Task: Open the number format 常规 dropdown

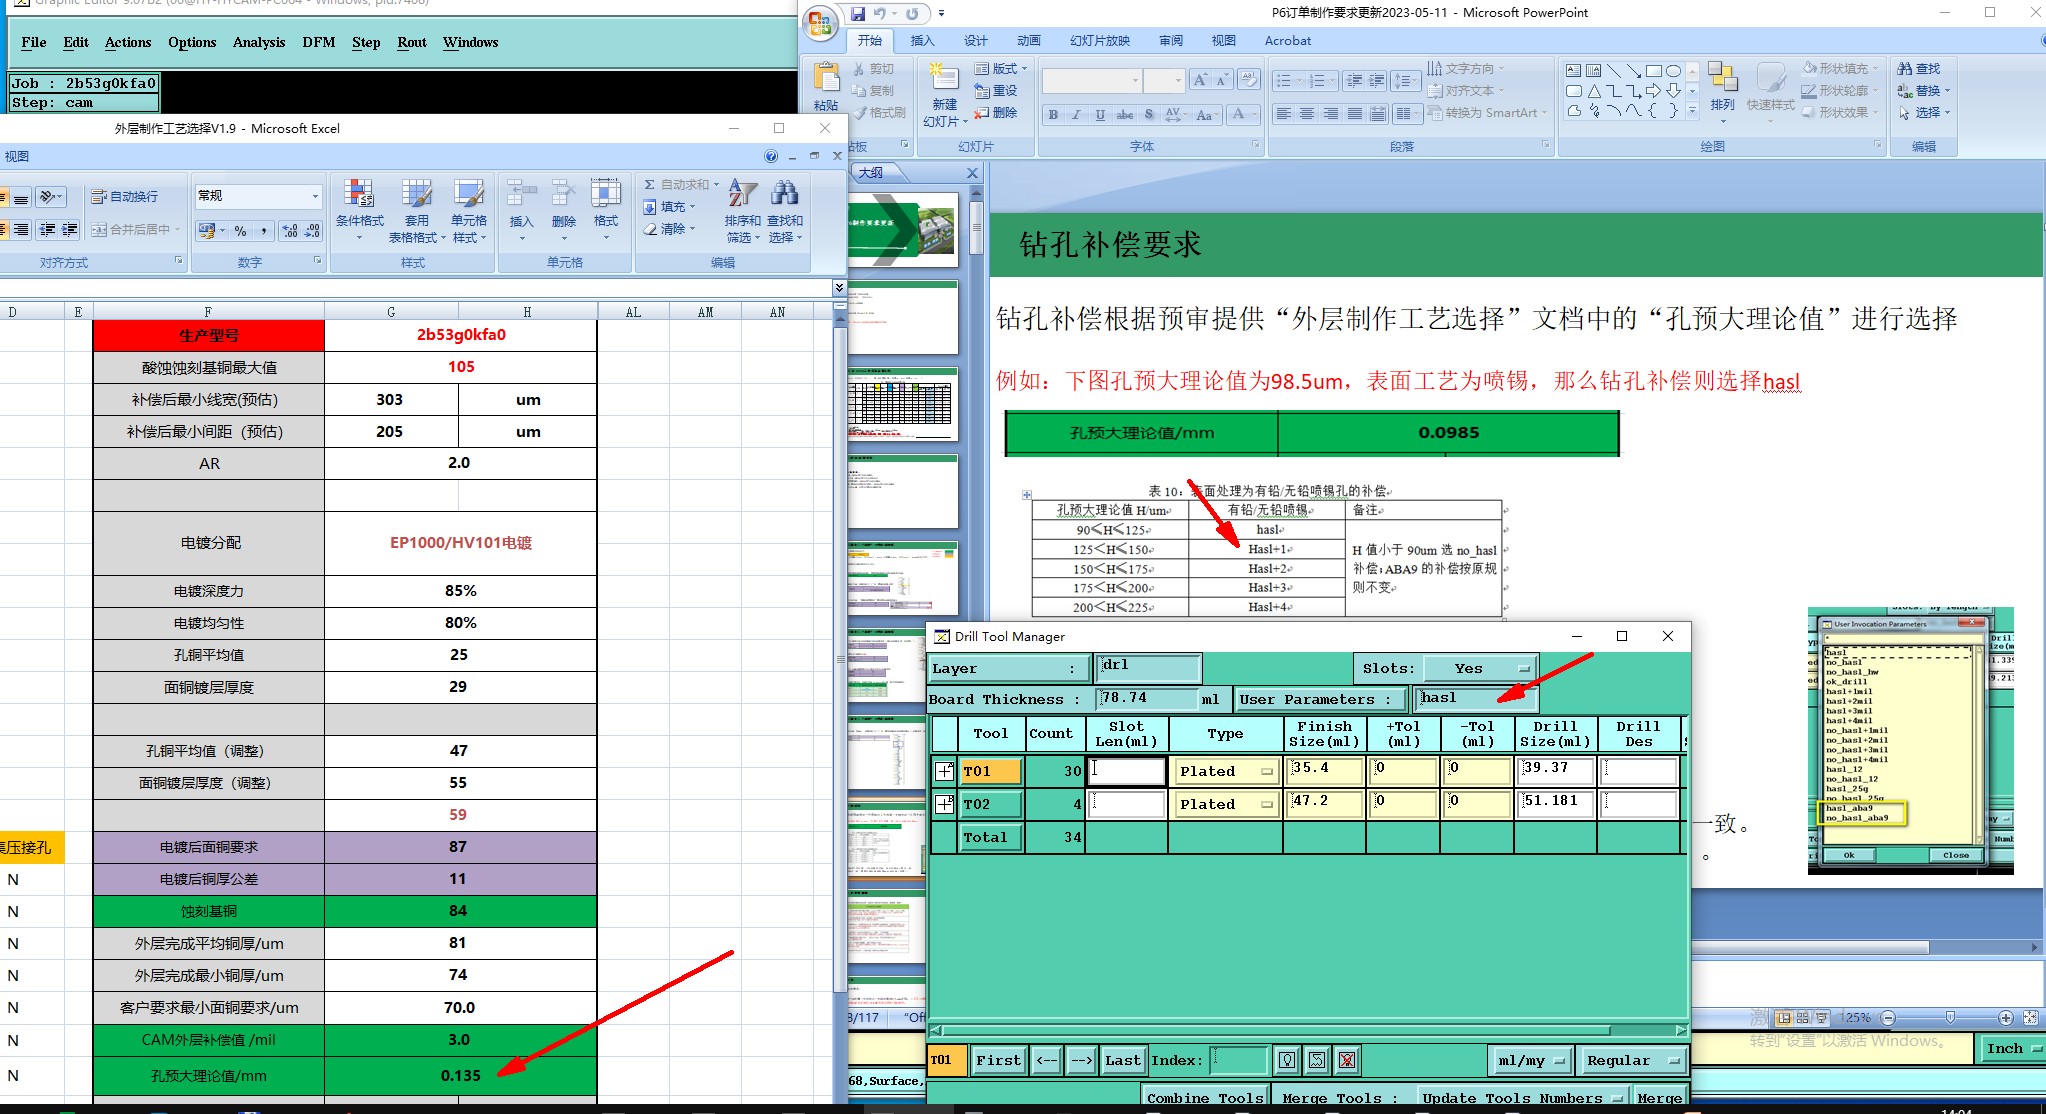Action: (315, 196)
